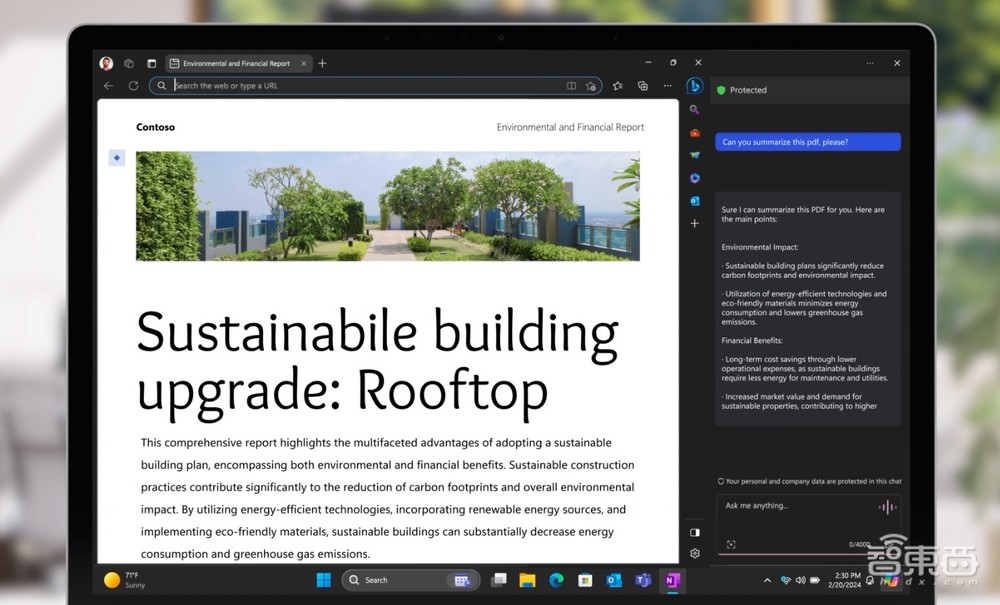
Task: Toggle vertical tabs button
Action: pyautogui.click(x=151, y=63)
